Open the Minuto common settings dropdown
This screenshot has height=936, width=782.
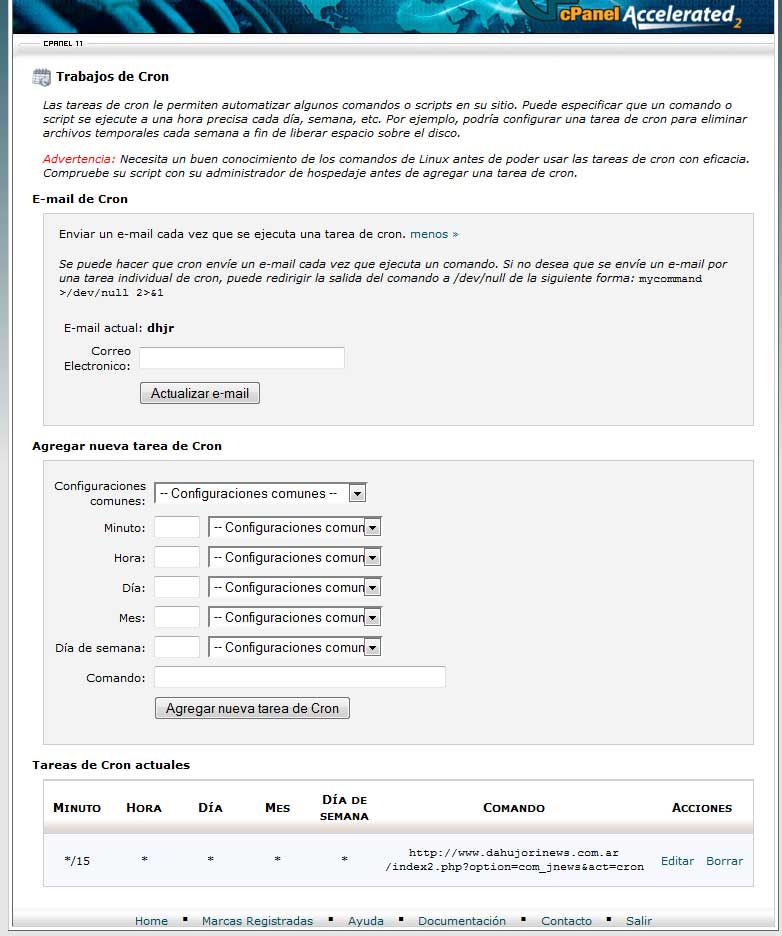295,528
